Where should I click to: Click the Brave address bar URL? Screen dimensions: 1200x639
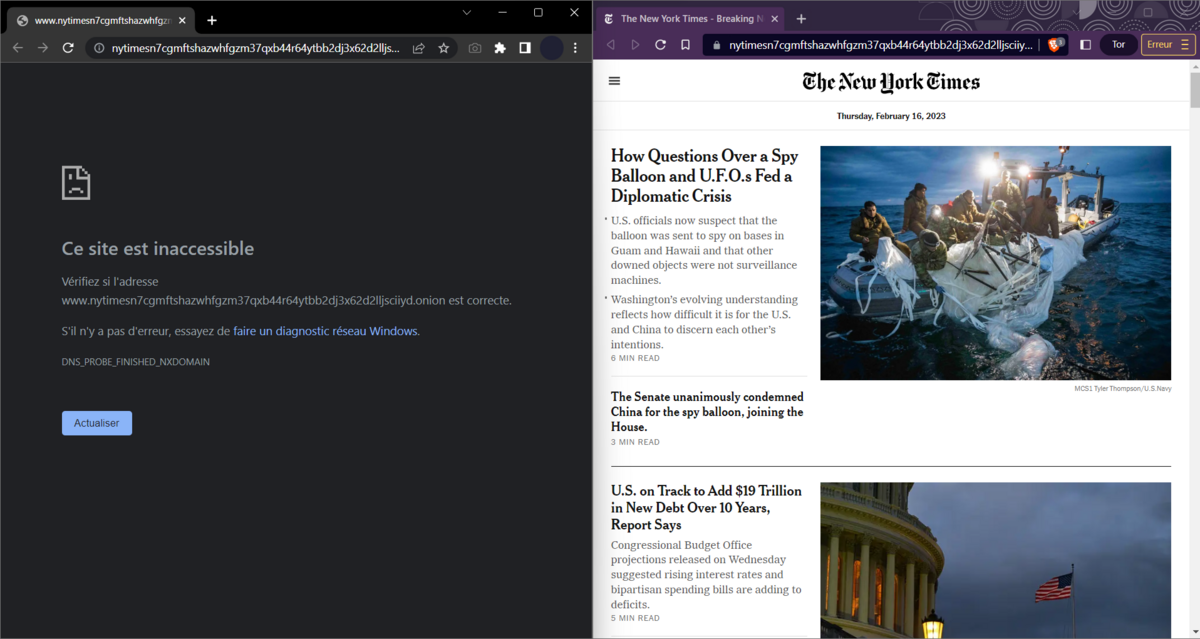(880, 45)
